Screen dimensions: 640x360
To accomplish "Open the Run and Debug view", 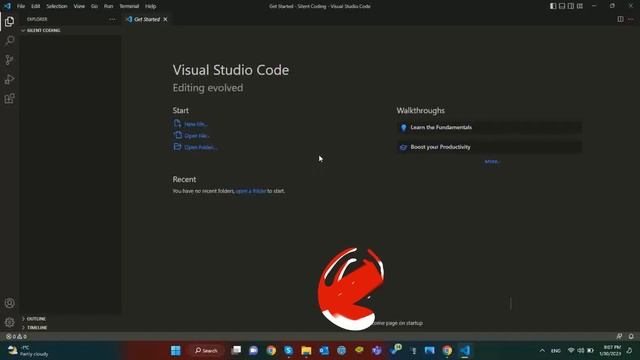I will (9, 79).
